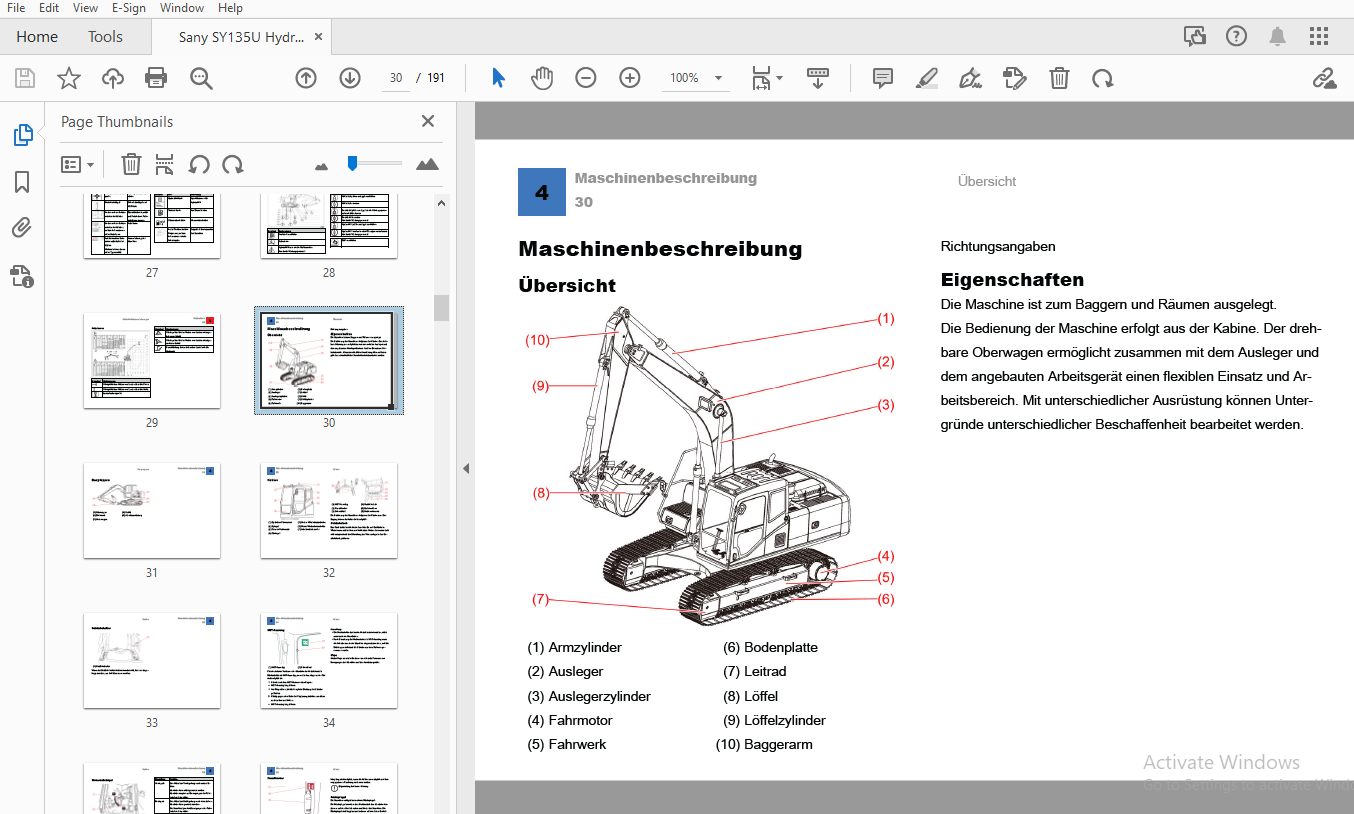Screen dimensions: 1354x814
Task: Open Attachments paperclip sidebar icon
Action: (x=22, y=228)
